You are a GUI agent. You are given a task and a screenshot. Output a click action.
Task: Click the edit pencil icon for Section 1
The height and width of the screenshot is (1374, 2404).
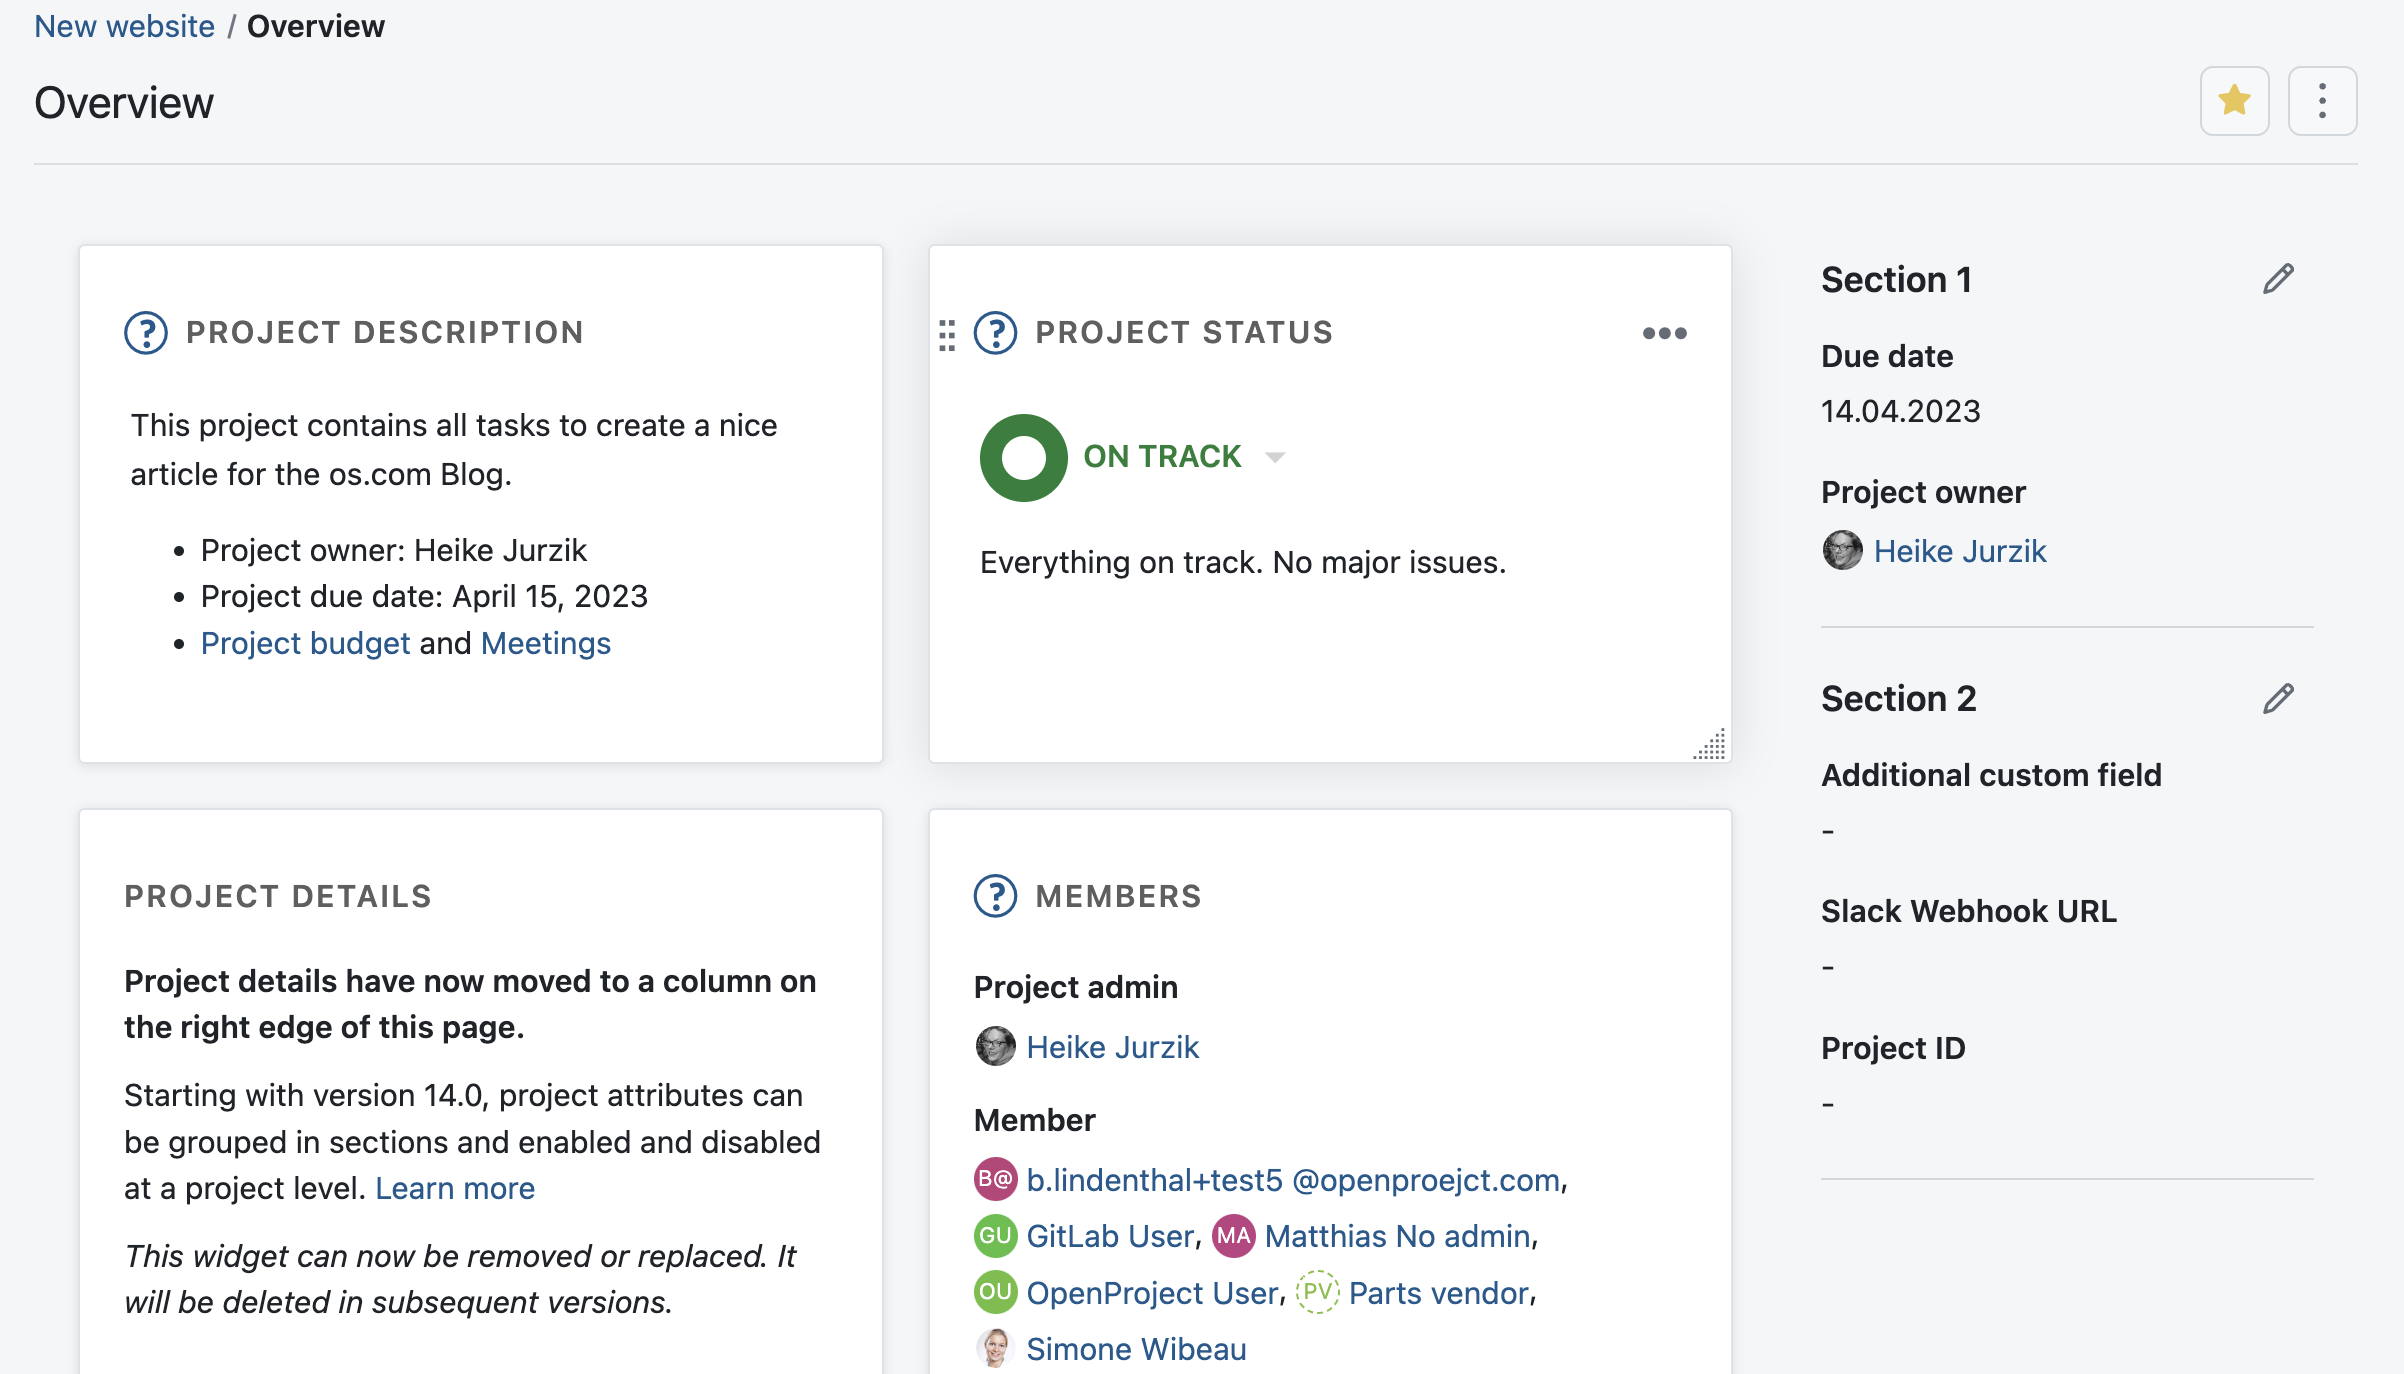pos(2277,279)
